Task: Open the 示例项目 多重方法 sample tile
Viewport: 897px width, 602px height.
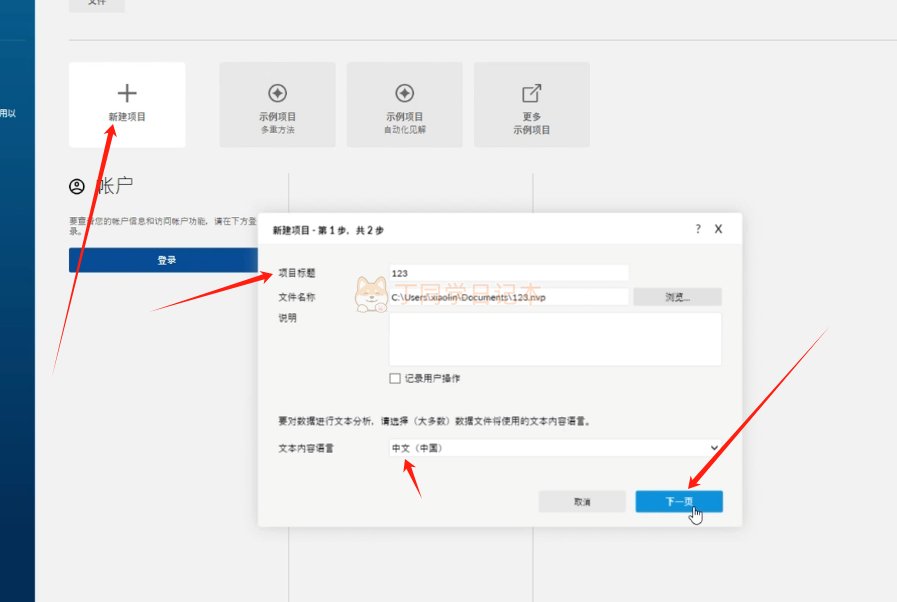Action: (277, 105)
